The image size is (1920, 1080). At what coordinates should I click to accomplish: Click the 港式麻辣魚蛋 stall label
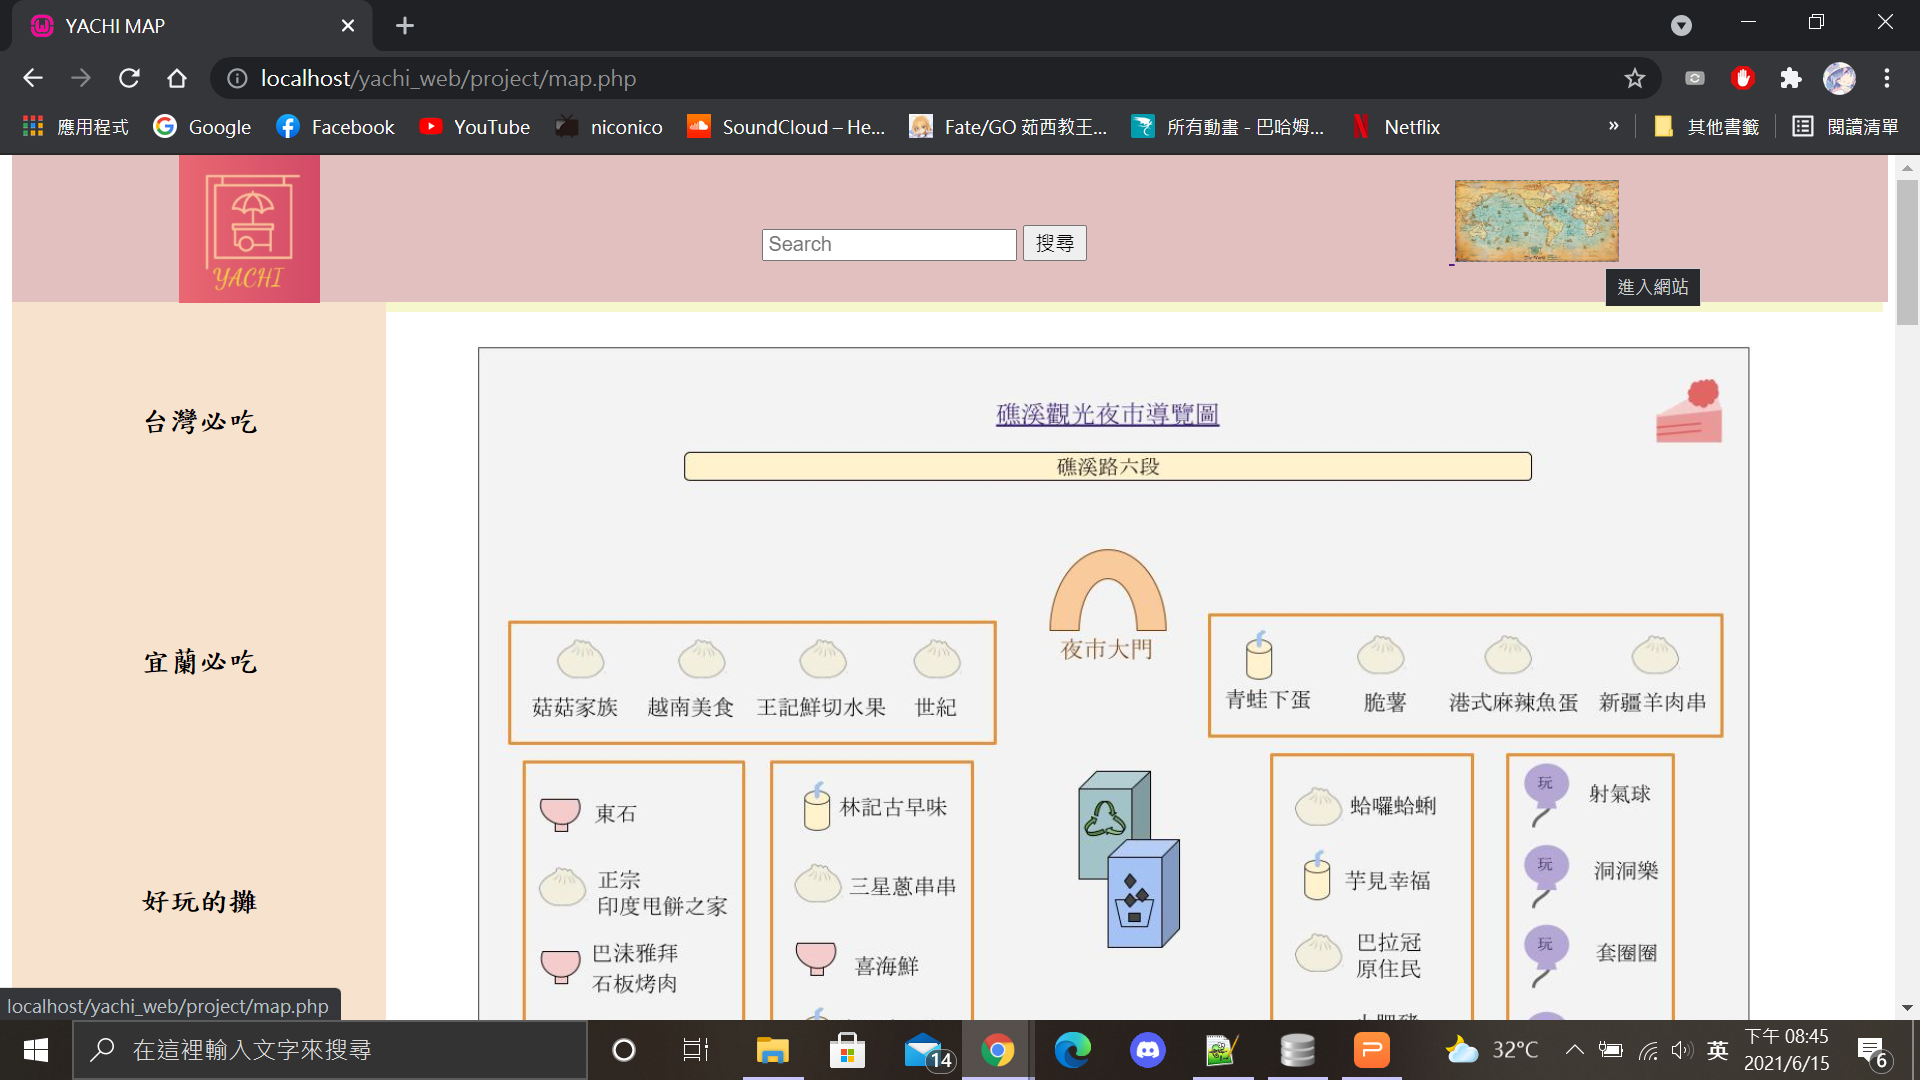coord(1514,702)
